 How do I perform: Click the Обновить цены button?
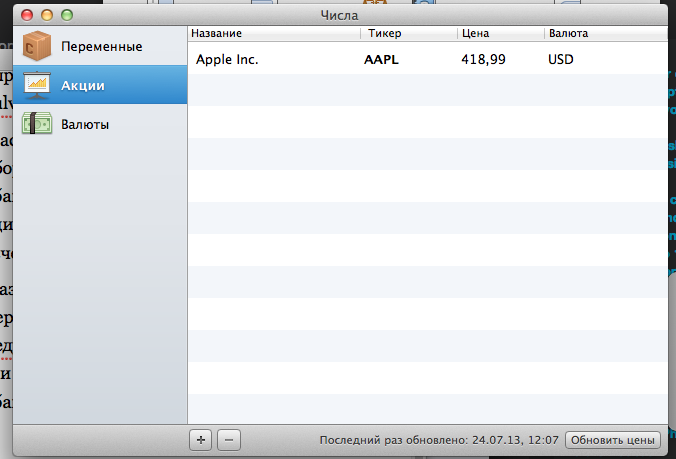click(613, 440)
